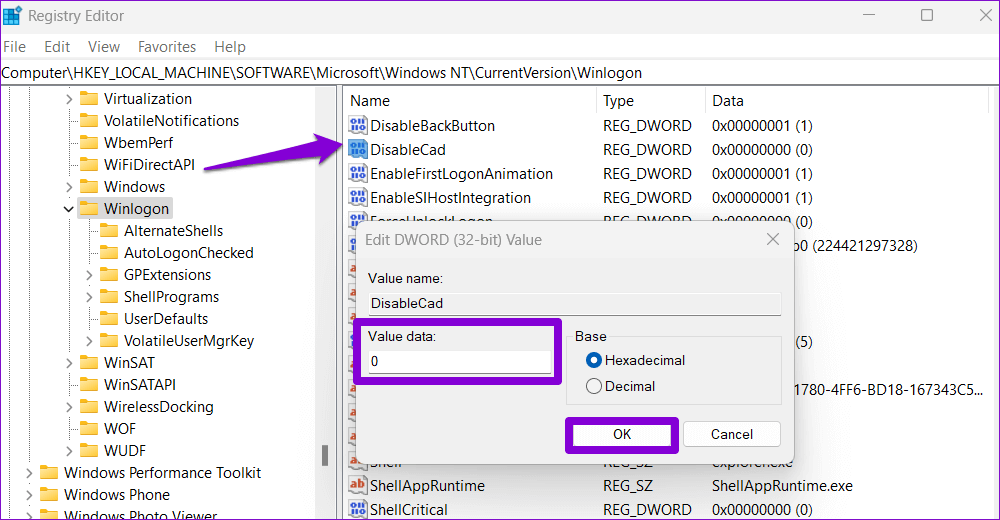Click the Value data input field
Image resolution: width=1000 pixels, height=520 pixels.
coord(460,361)
